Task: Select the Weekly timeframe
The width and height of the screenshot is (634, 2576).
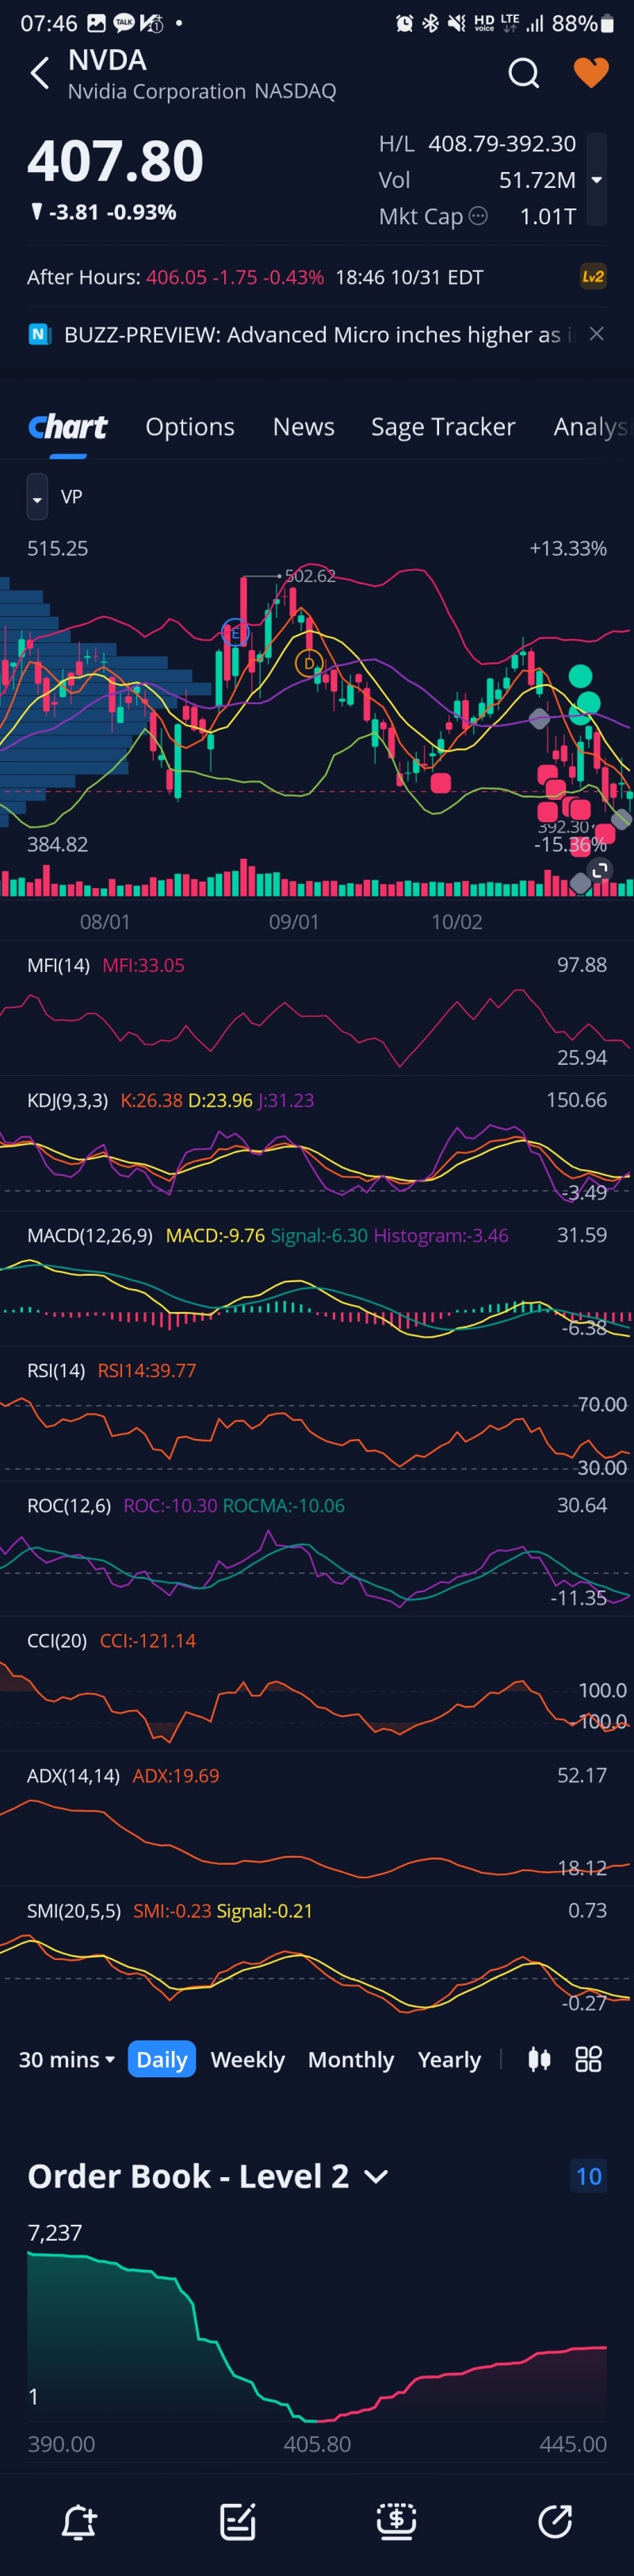Action: [248, 2060]
